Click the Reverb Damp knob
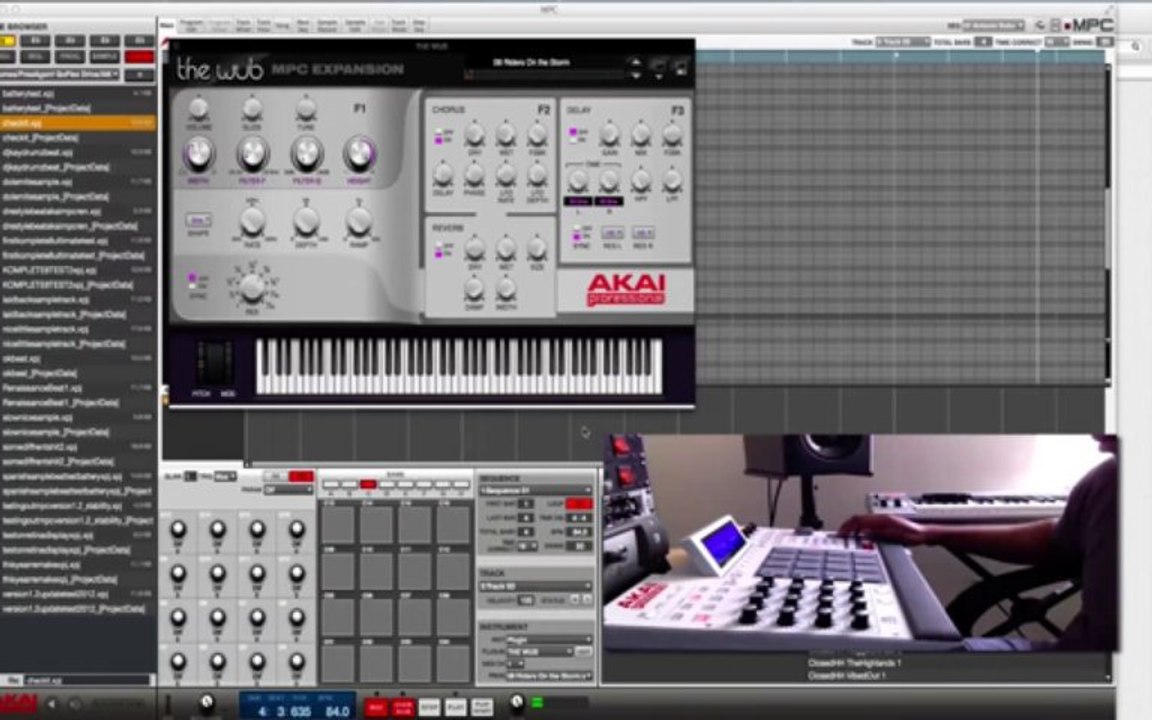1152x720 pixels. pos(475,289)
